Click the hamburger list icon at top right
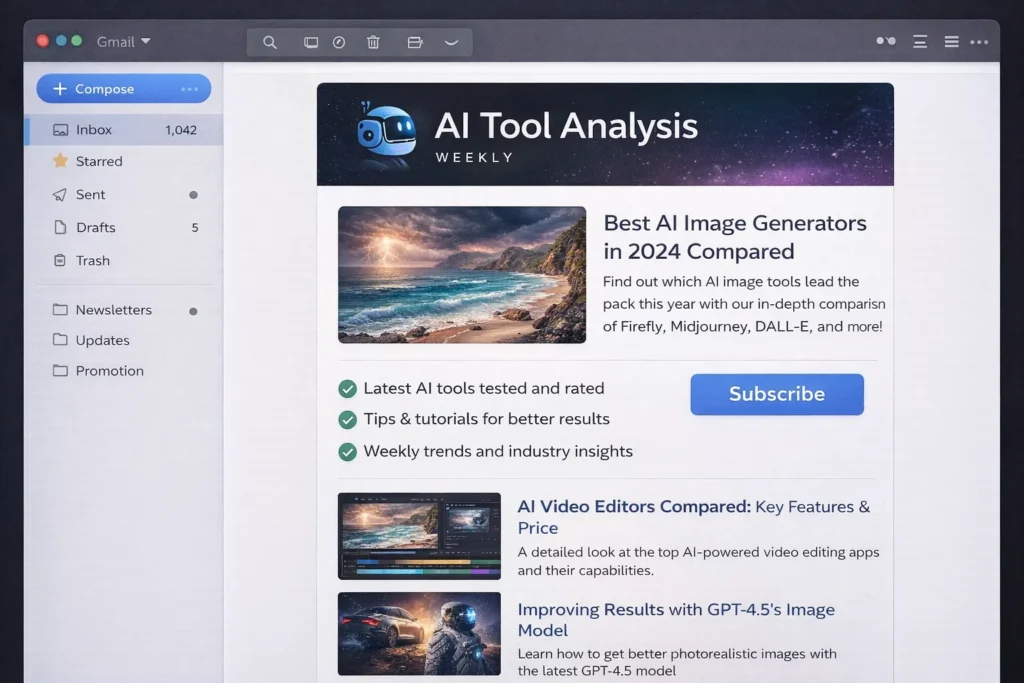The width and height of the screenshot is (1024, 683). point(951,42)
